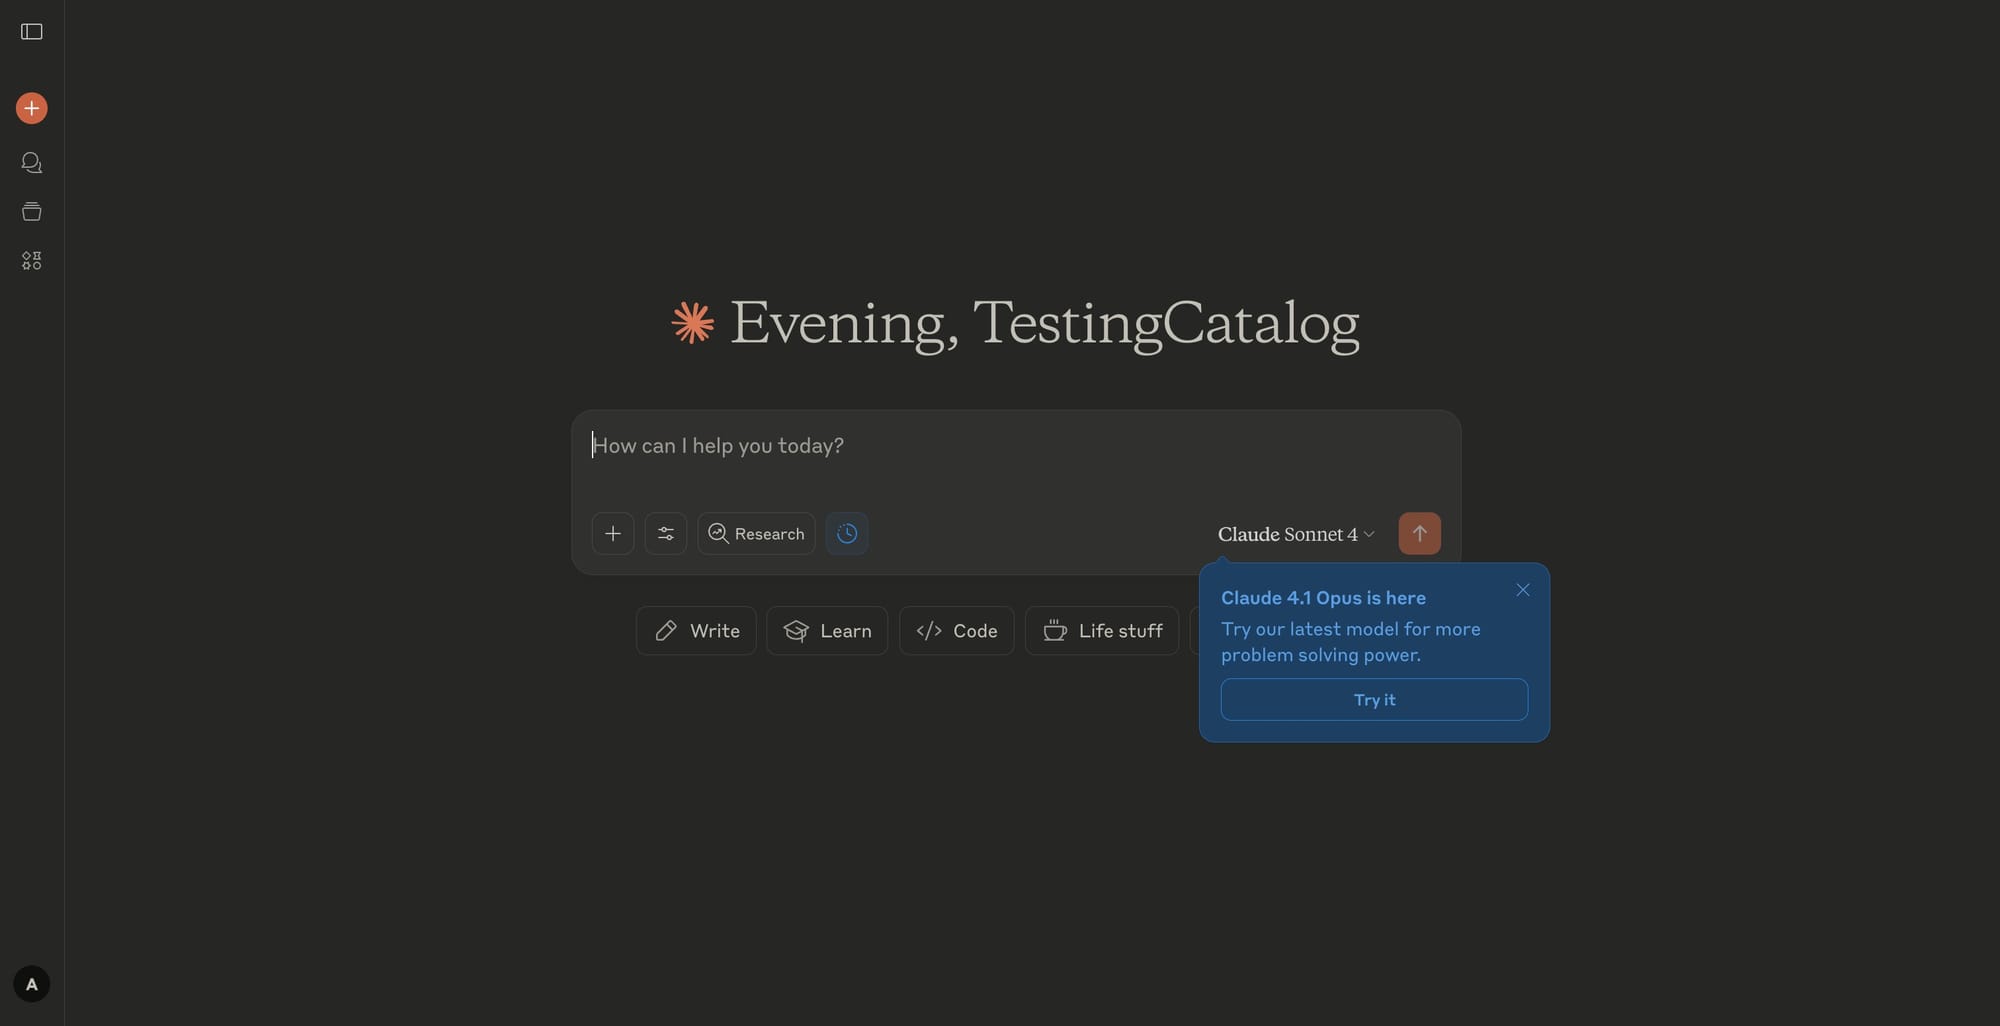Viewport: 2000px width, 1026px height.
Task: Select the Write prompt category
Action: [x=696, y=631]
